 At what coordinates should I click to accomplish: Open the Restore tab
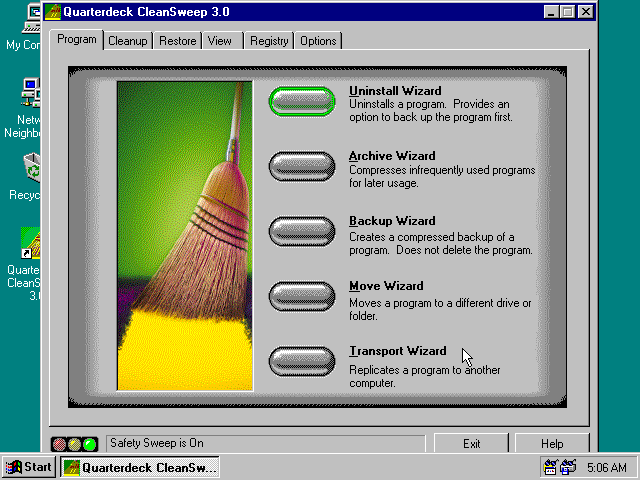178,41
